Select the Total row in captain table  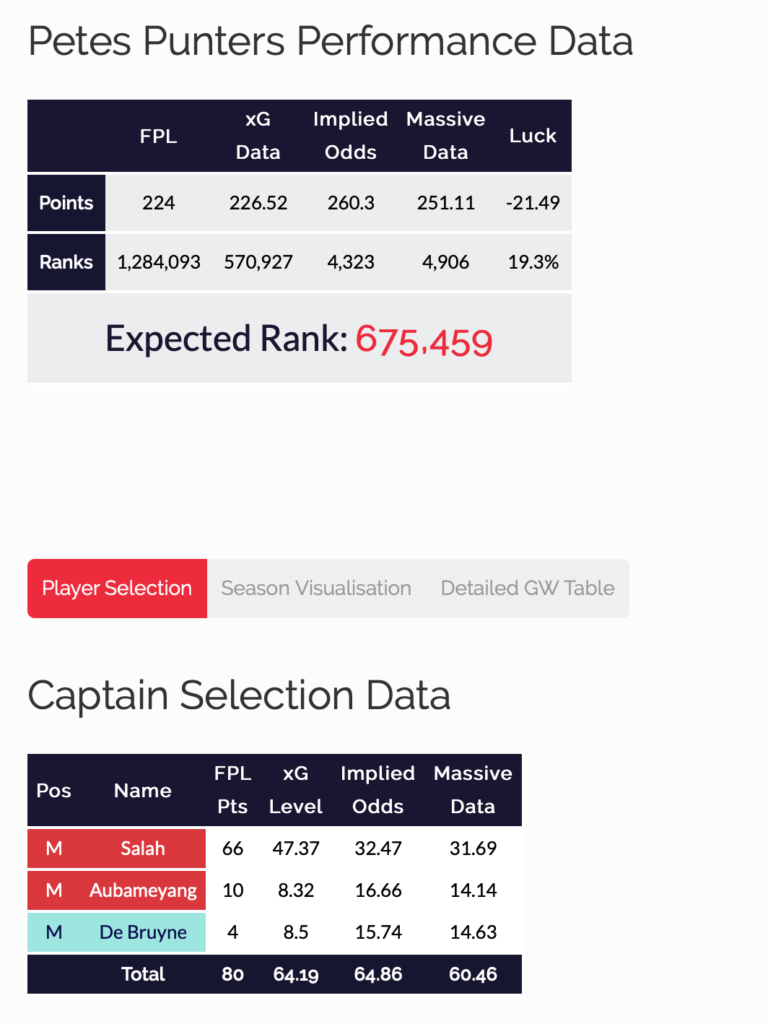141,974
